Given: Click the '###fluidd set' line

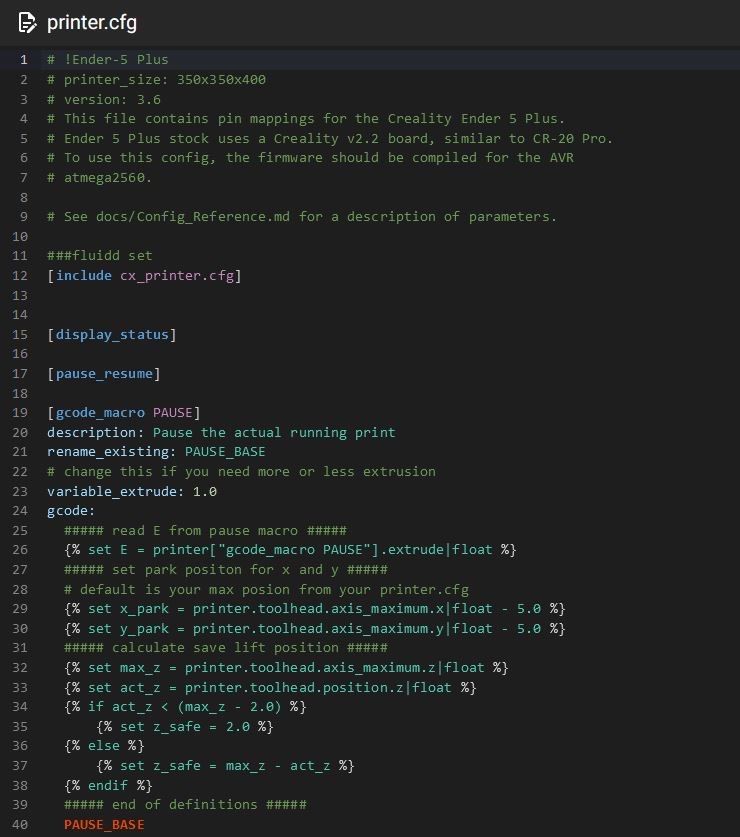Looking at the screenshot, I should [x=99, y=256].
